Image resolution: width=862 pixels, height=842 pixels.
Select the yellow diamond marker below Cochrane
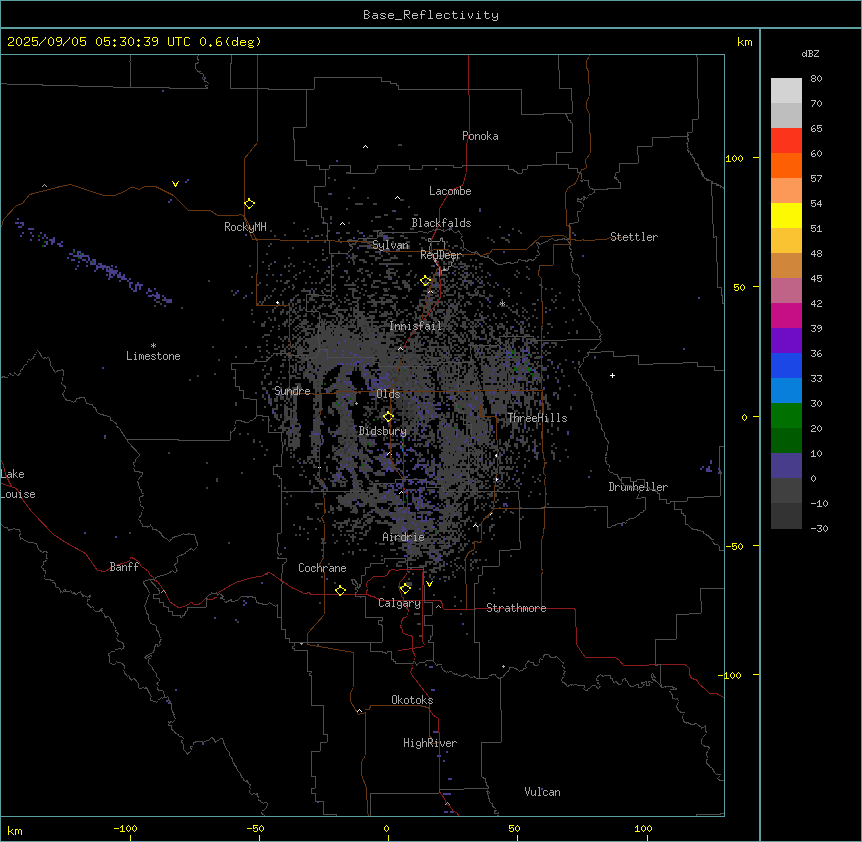[340, 590]
